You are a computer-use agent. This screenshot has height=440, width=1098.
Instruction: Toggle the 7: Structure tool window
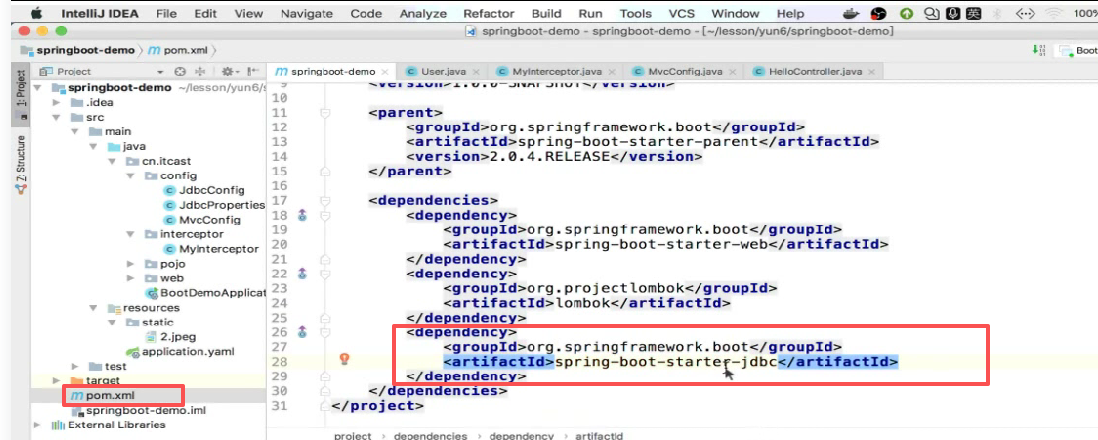pos(21,165)
